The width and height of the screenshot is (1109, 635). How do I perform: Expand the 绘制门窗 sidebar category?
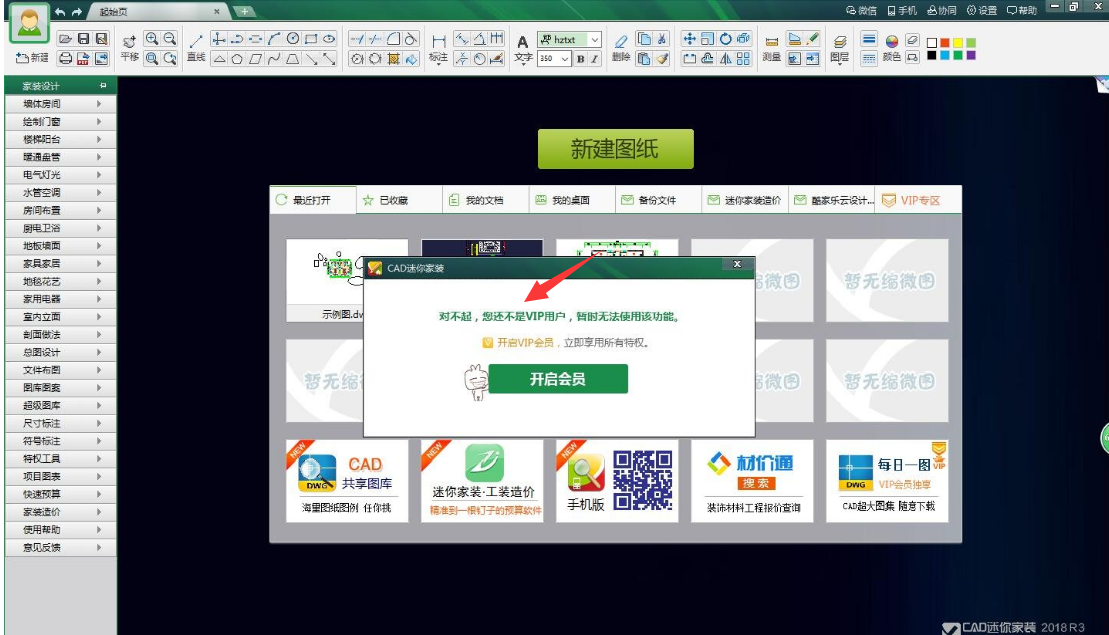point(60,122)
